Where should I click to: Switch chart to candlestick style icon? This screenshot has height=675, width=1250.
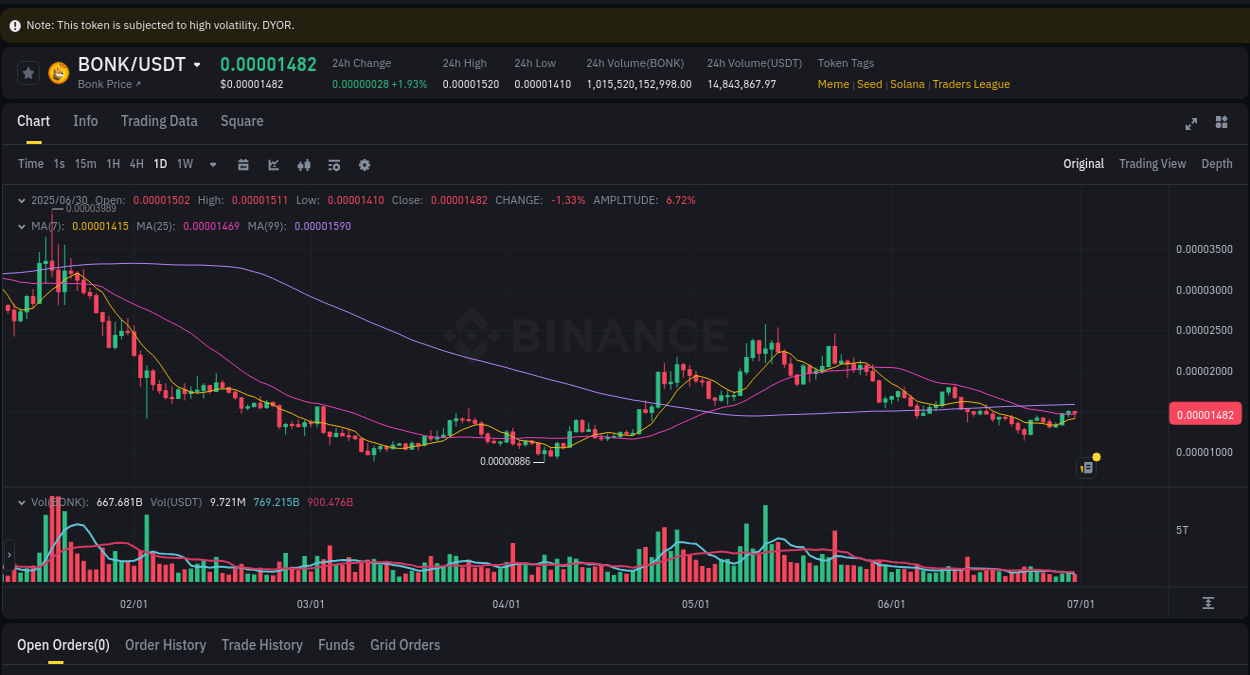tap(304, 164)
